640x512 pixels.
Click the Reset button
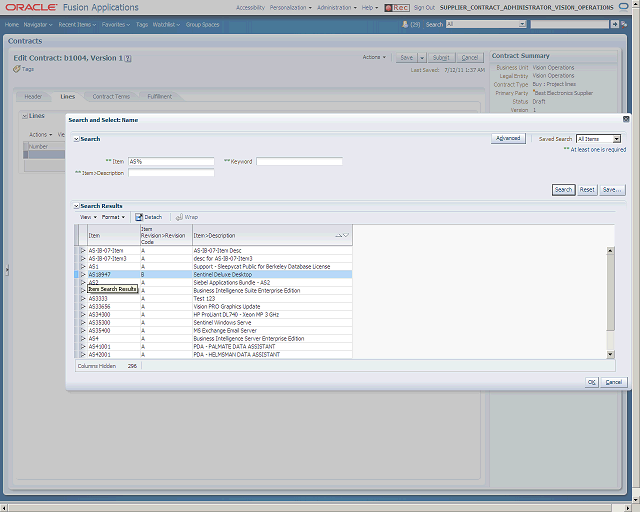[x=587, y=190]
